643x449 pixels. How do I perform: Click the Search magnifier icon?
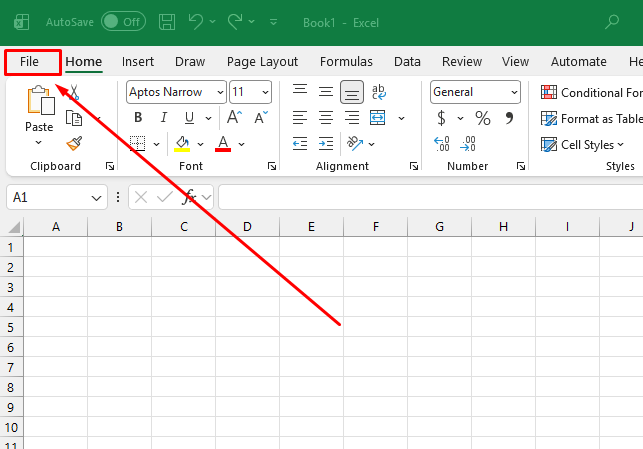click(x=612, y=22)
